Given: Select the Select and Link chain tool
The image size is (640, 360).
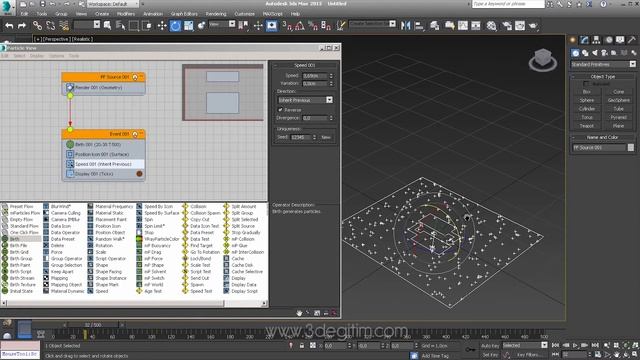Looking at the screenshot, I should 37,25.
